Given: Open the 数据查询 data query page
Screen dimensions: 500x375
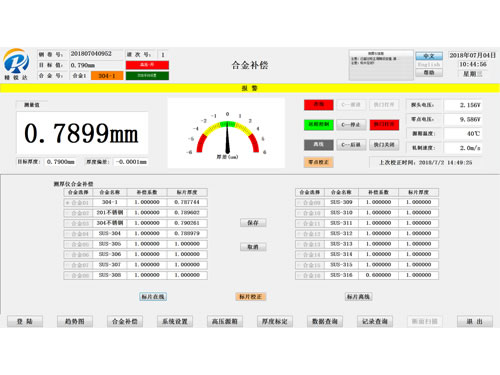Looking at the screenshot, I should pyautogui.click(x=325, y=321).
